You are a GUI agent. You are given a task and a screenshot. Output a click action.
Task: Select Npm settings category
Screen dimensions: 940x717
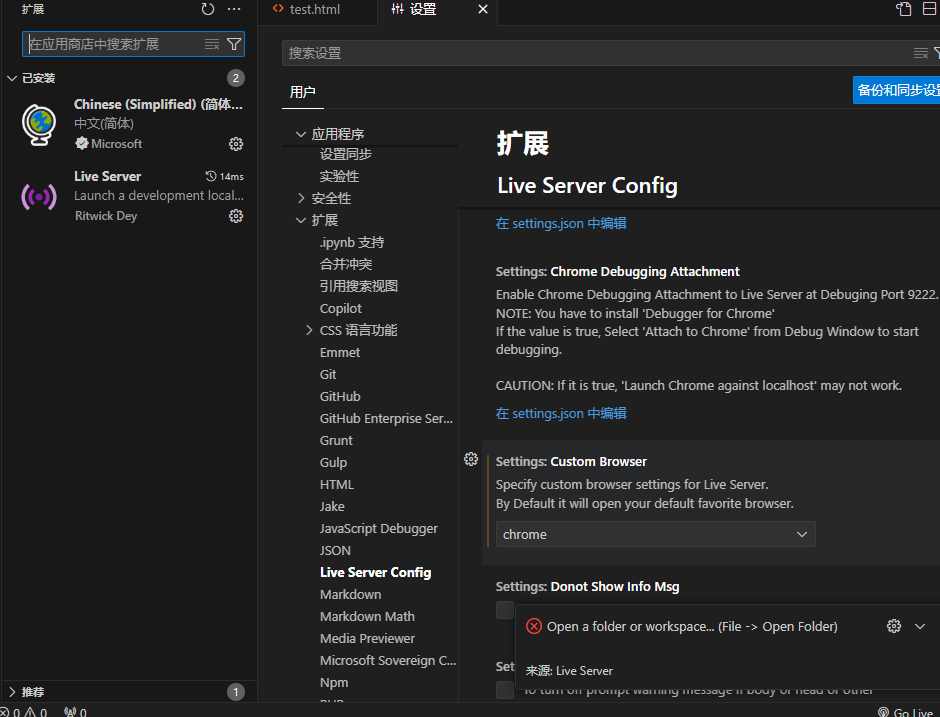click(334, 683)
